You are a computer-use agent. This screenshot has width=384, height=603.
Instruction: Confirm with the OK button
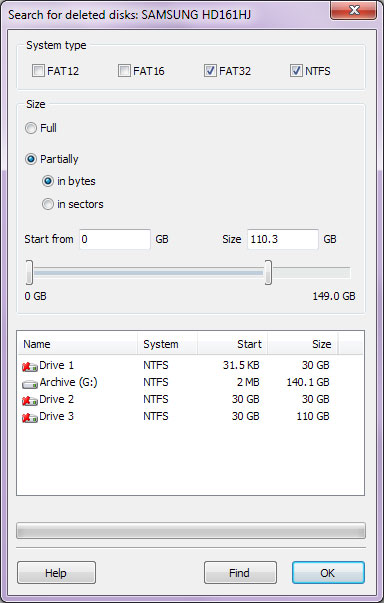328,573
